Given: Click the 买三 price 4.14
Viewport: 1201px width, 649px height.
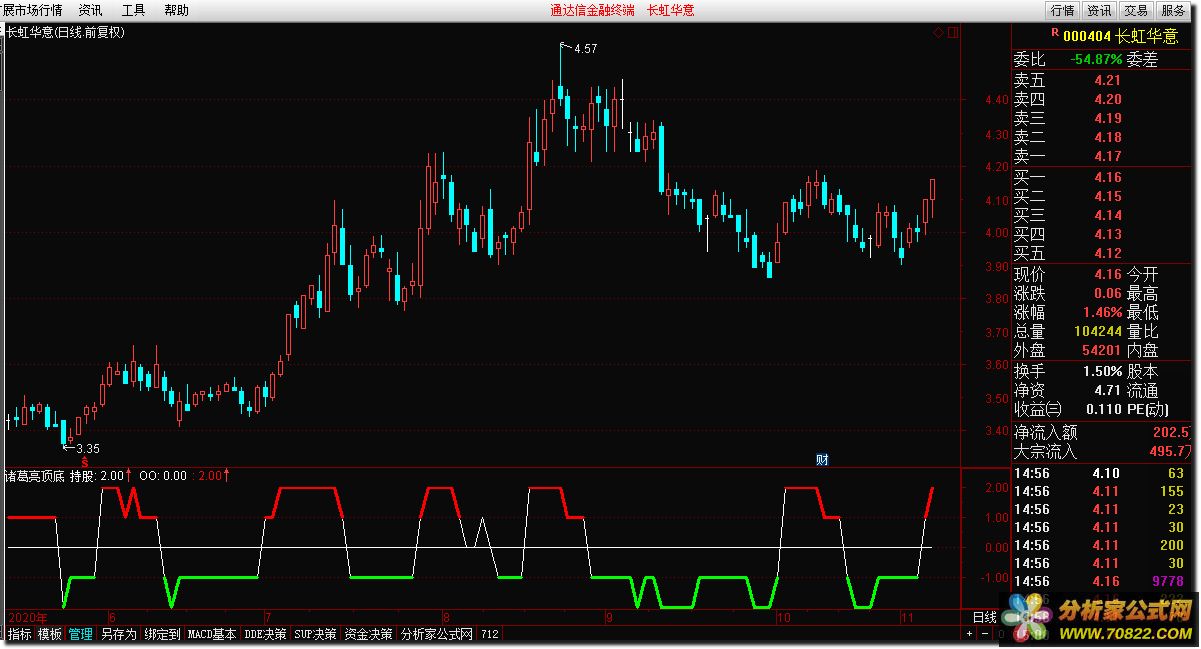Looking at the screenshot, I should tap(1107, 215).
